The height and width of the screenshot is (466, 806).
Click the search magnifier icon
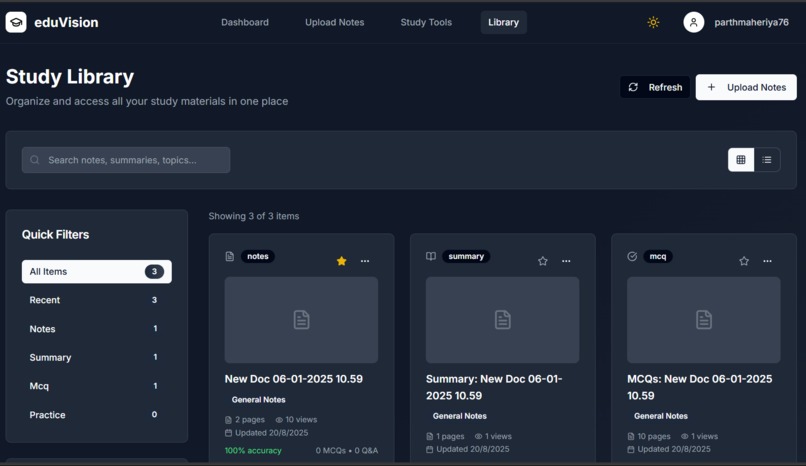click(34, 160)
